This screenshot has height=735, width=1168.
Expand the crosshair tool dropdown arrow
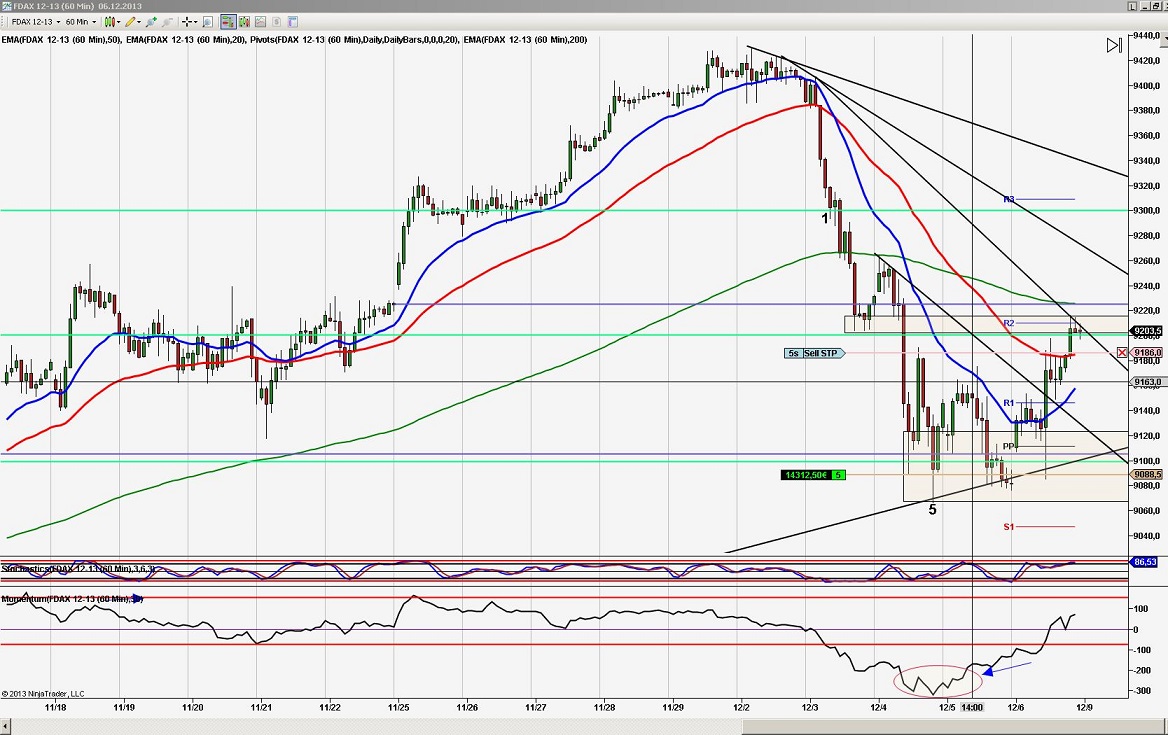tap(196, 21)
